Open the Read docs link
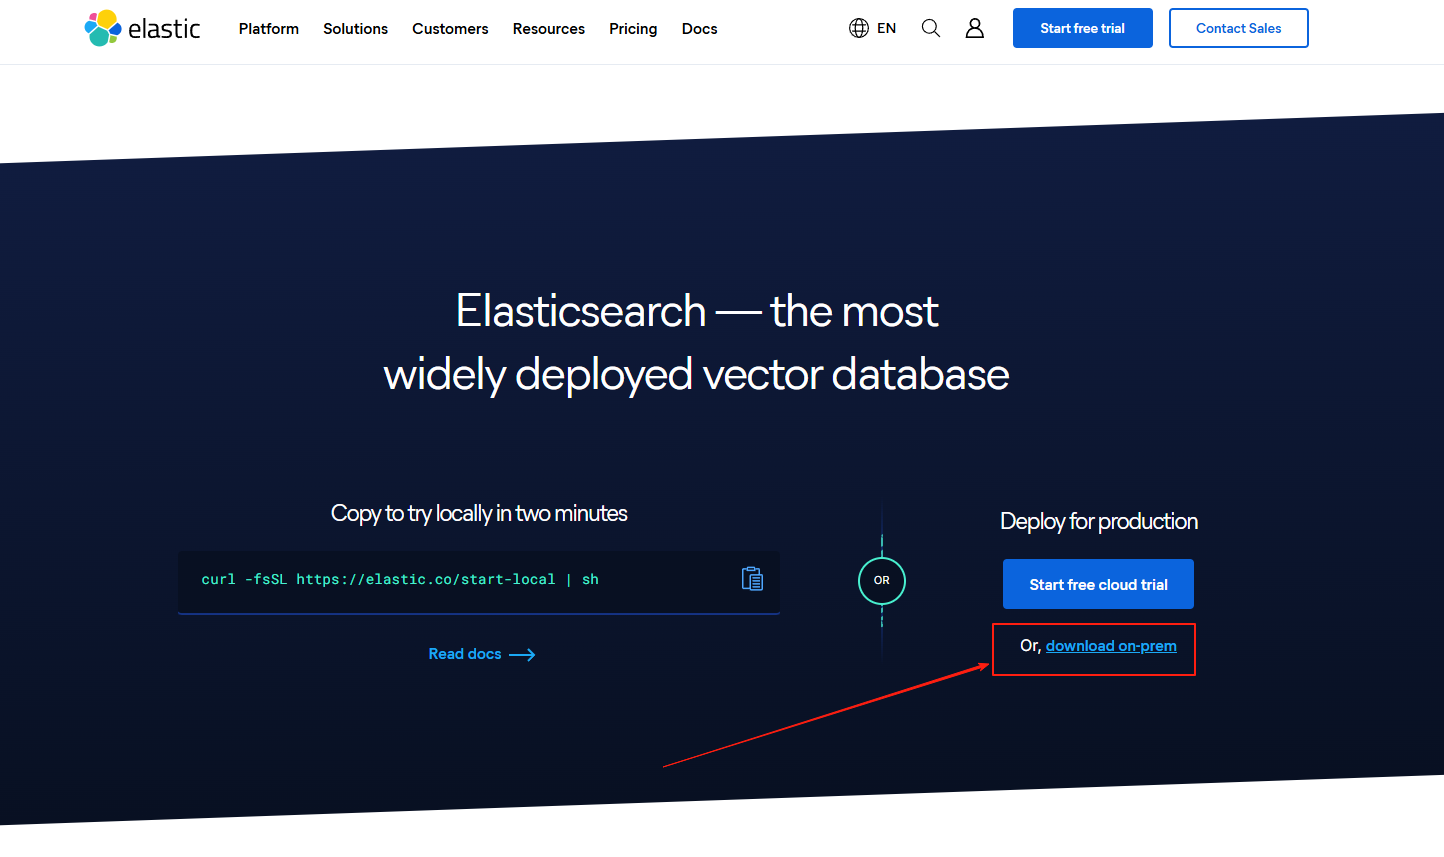 [x=482, y=654]
